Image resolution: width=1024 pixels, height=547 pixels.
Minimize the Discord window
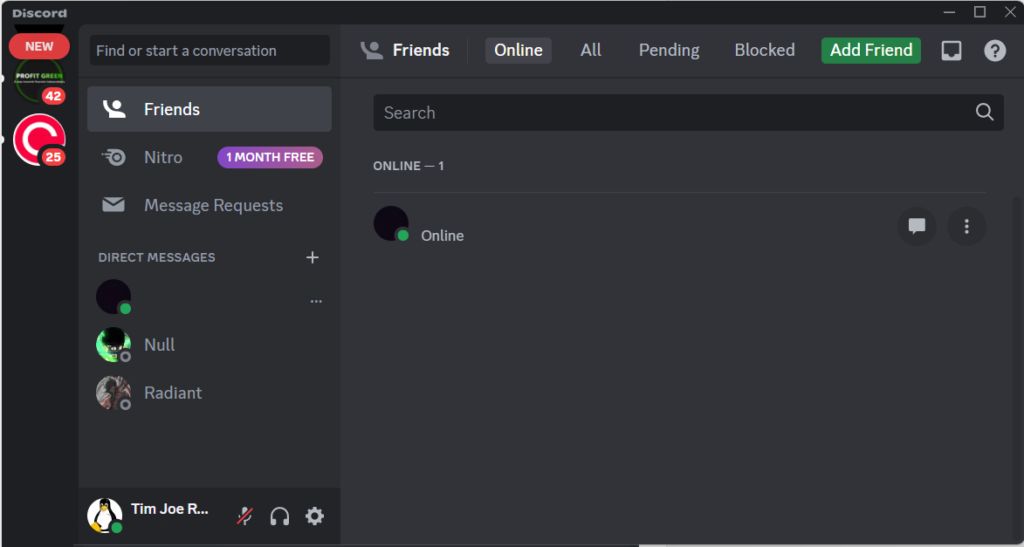[949, 12]
